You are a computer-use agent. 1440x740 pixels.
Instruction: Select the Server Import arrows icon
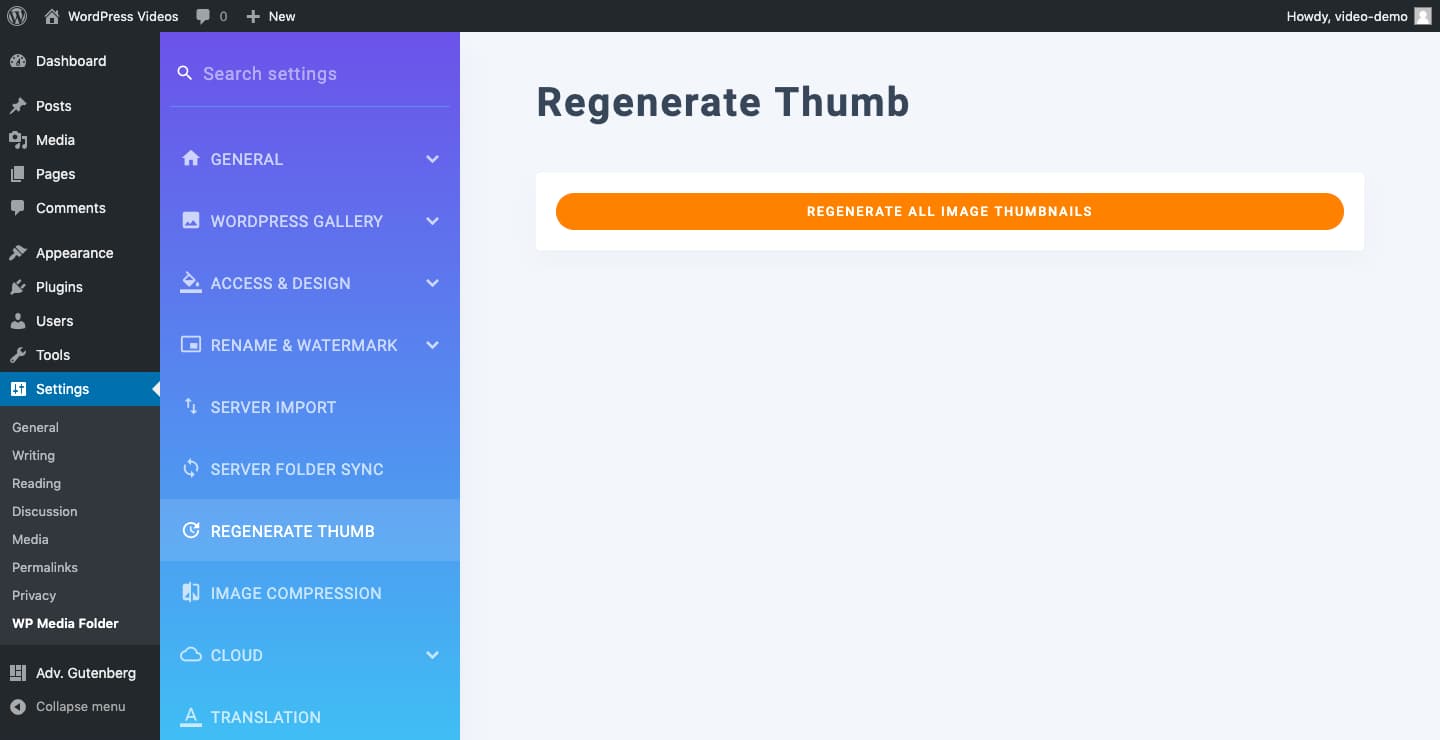[x=190, y=407]
